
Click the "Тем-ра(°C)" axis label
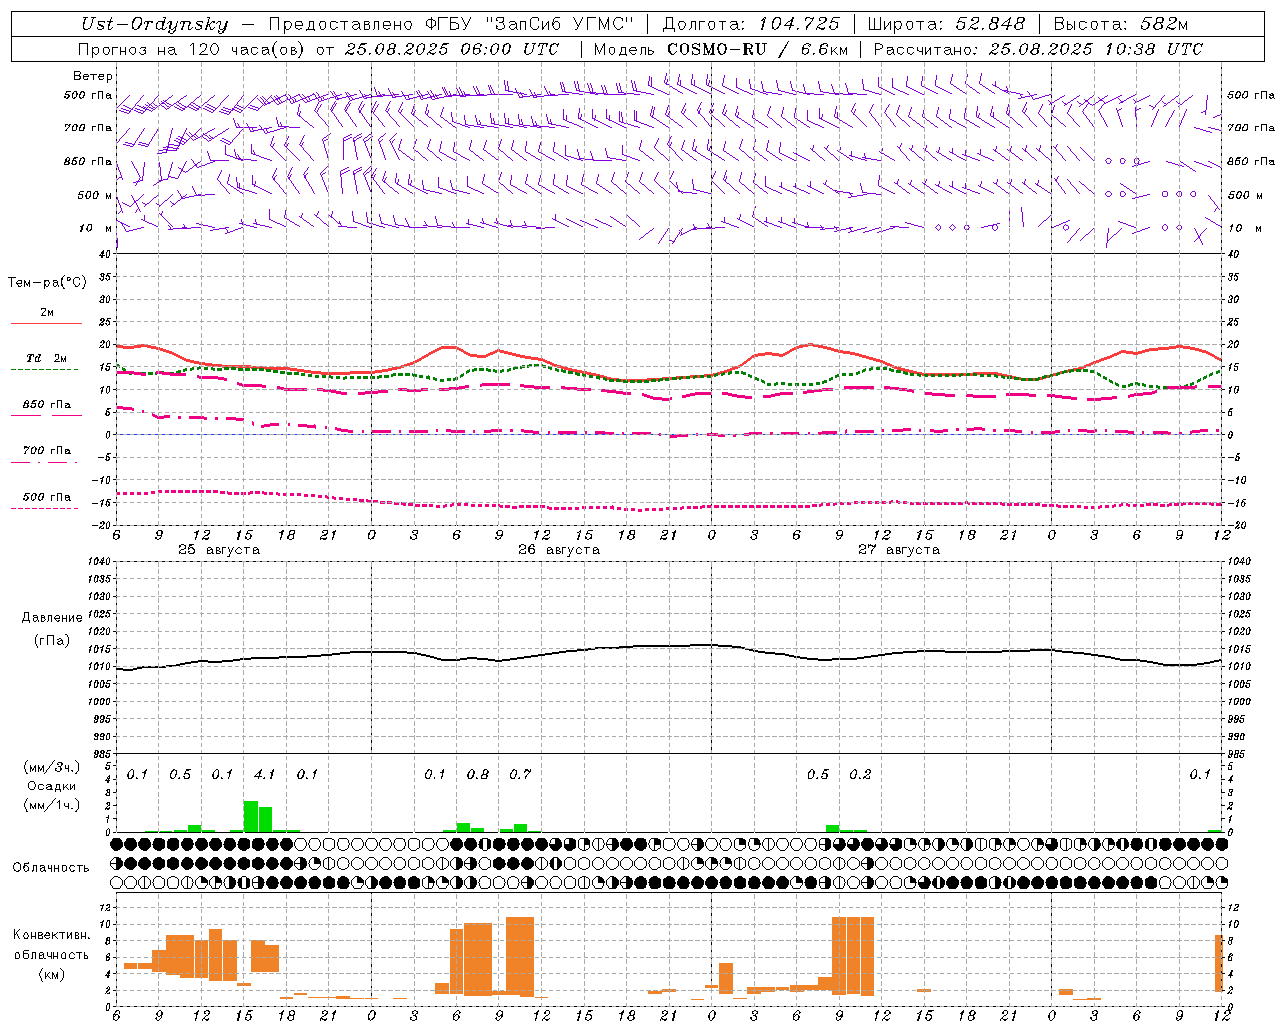click(47, 283)
